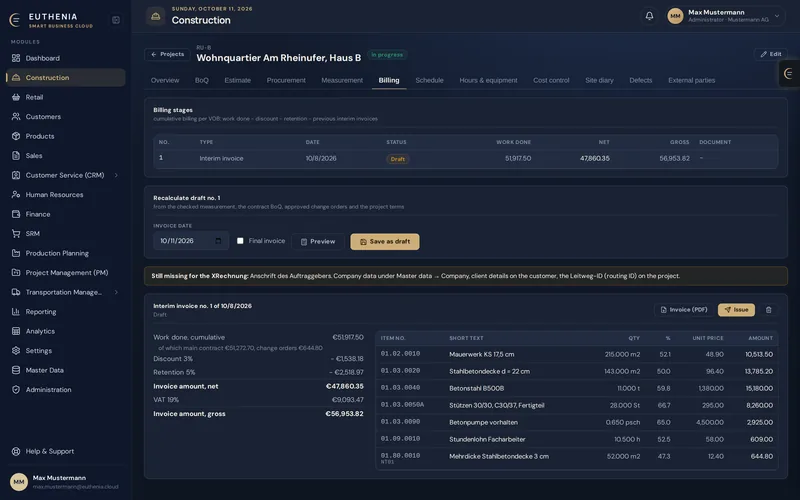
Task: Switch to the Overview tab
Action: pos(165,80)
